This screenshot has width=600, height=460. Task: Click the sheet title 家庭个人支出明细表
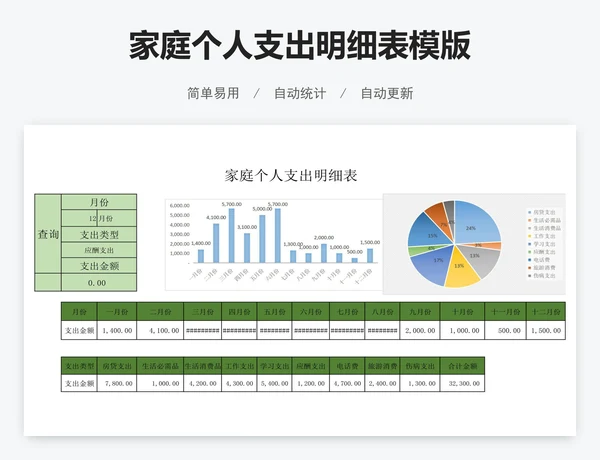[x=291, y=176]
